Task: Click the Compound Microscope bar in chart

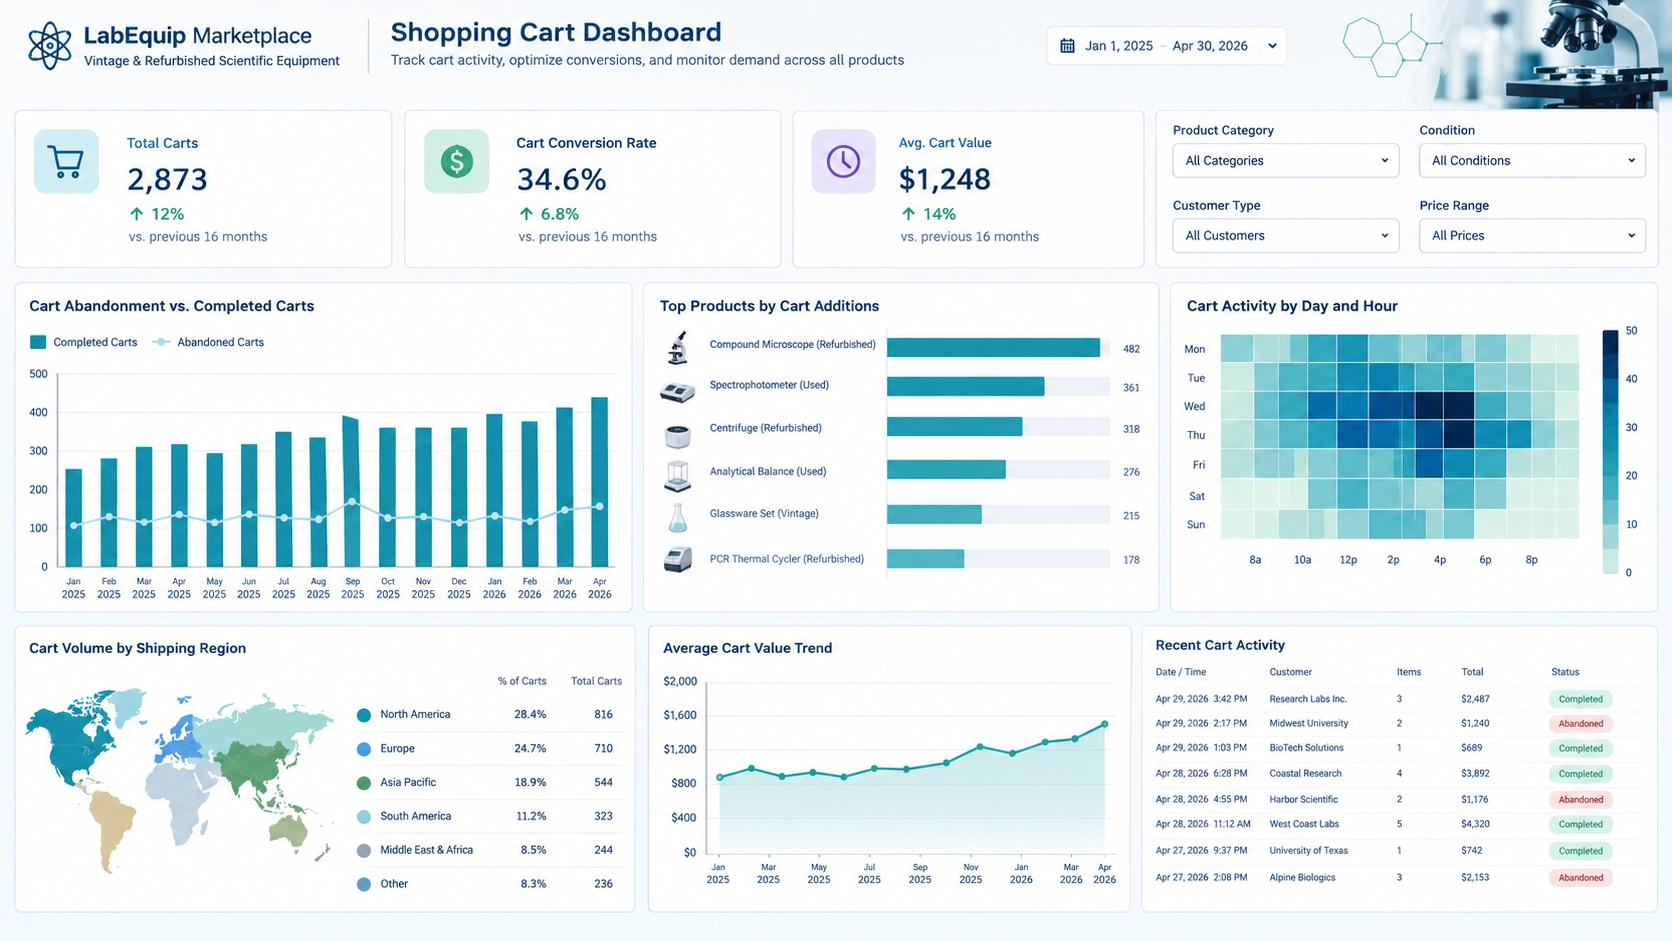Action: [993, 348]
